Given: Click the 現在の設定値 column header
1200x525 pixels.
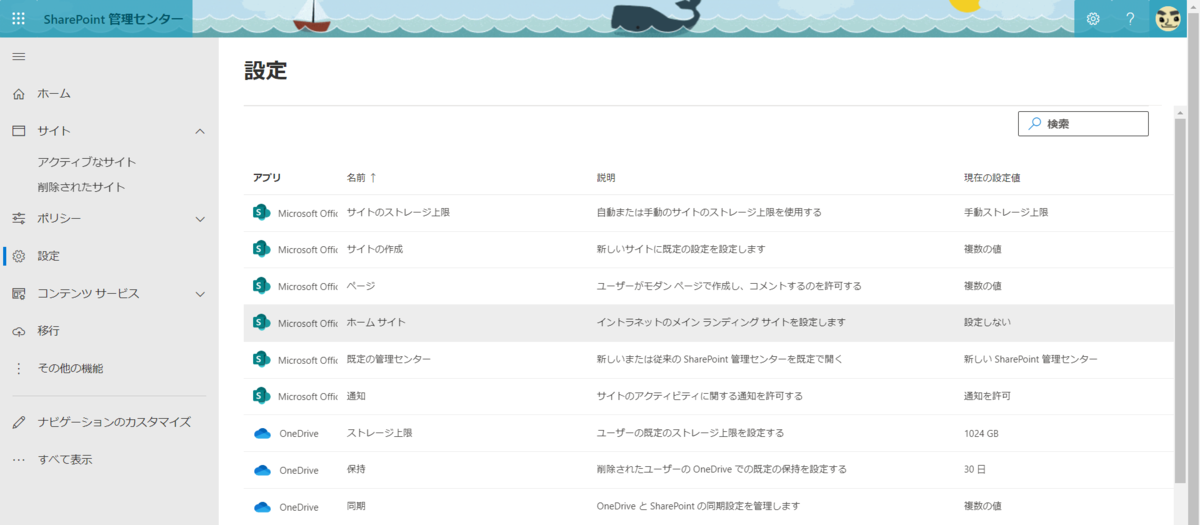Looking at the screenshot, I should (x=992, y=177).
